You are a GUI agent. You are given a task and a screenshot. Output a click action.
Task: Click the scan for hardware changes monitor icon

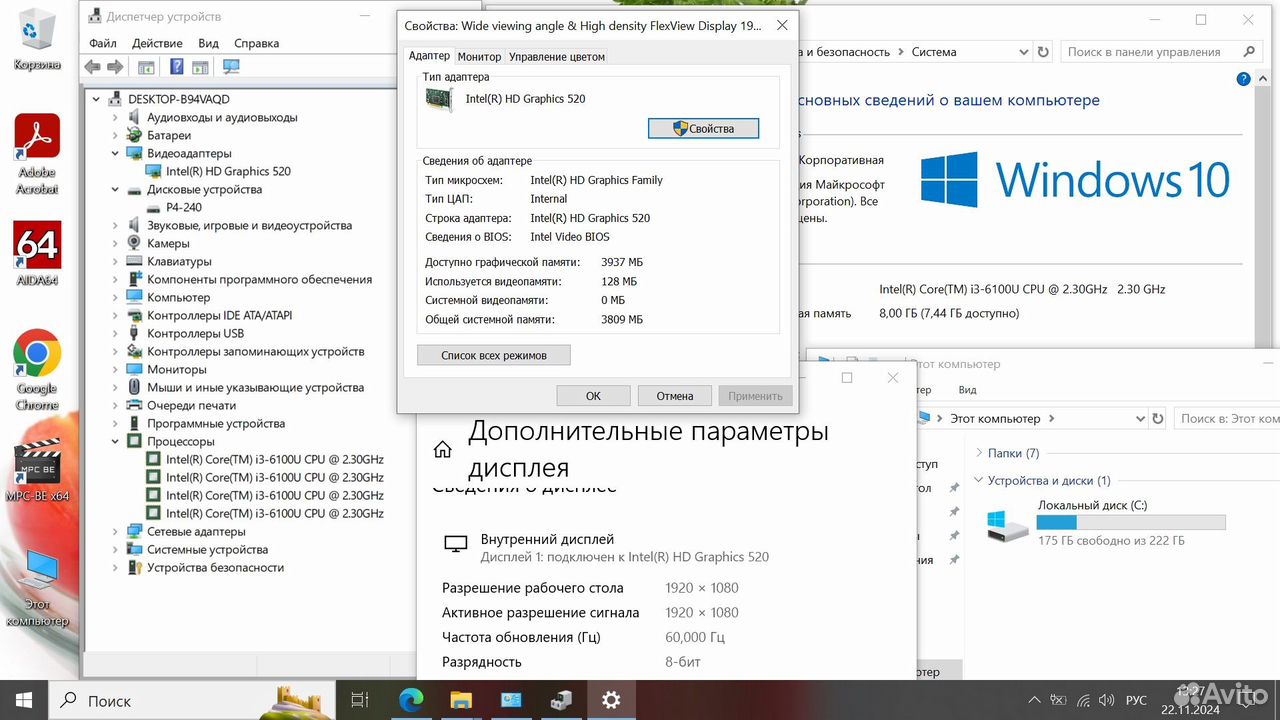coord(231,67)
